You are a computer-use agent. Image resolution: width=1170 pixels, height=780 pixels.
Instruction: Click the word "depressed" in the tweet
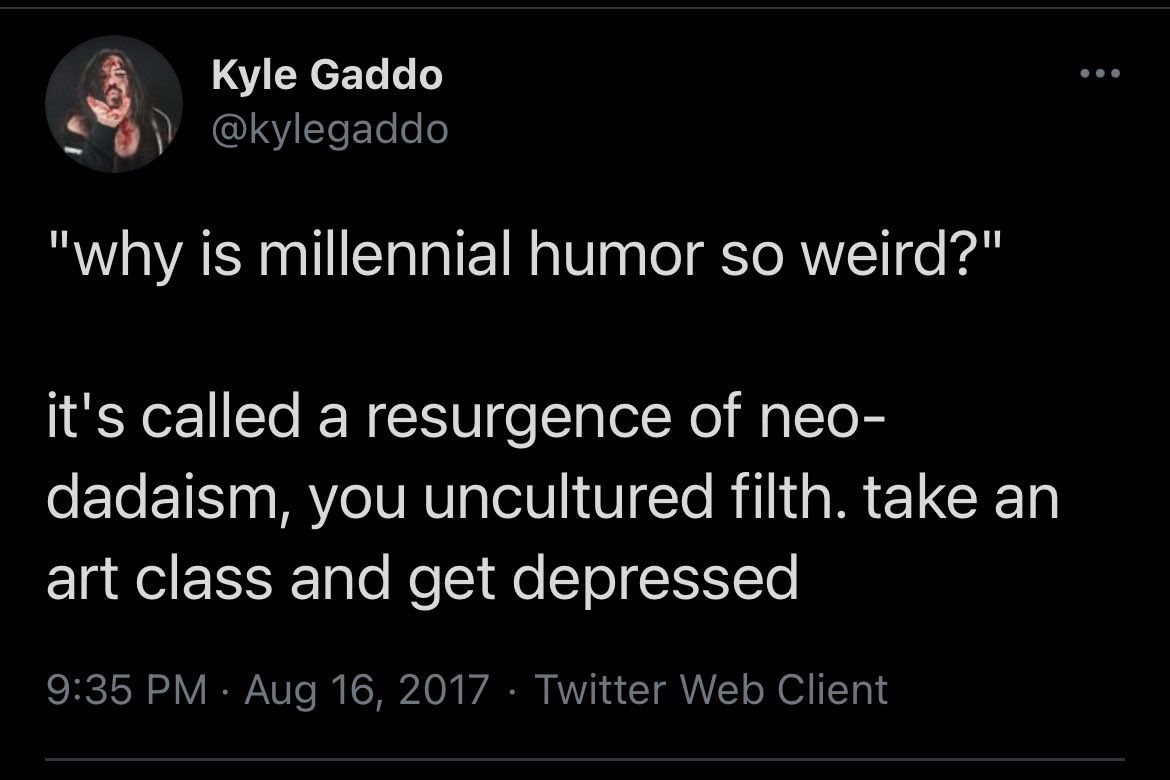coord(651,579)
